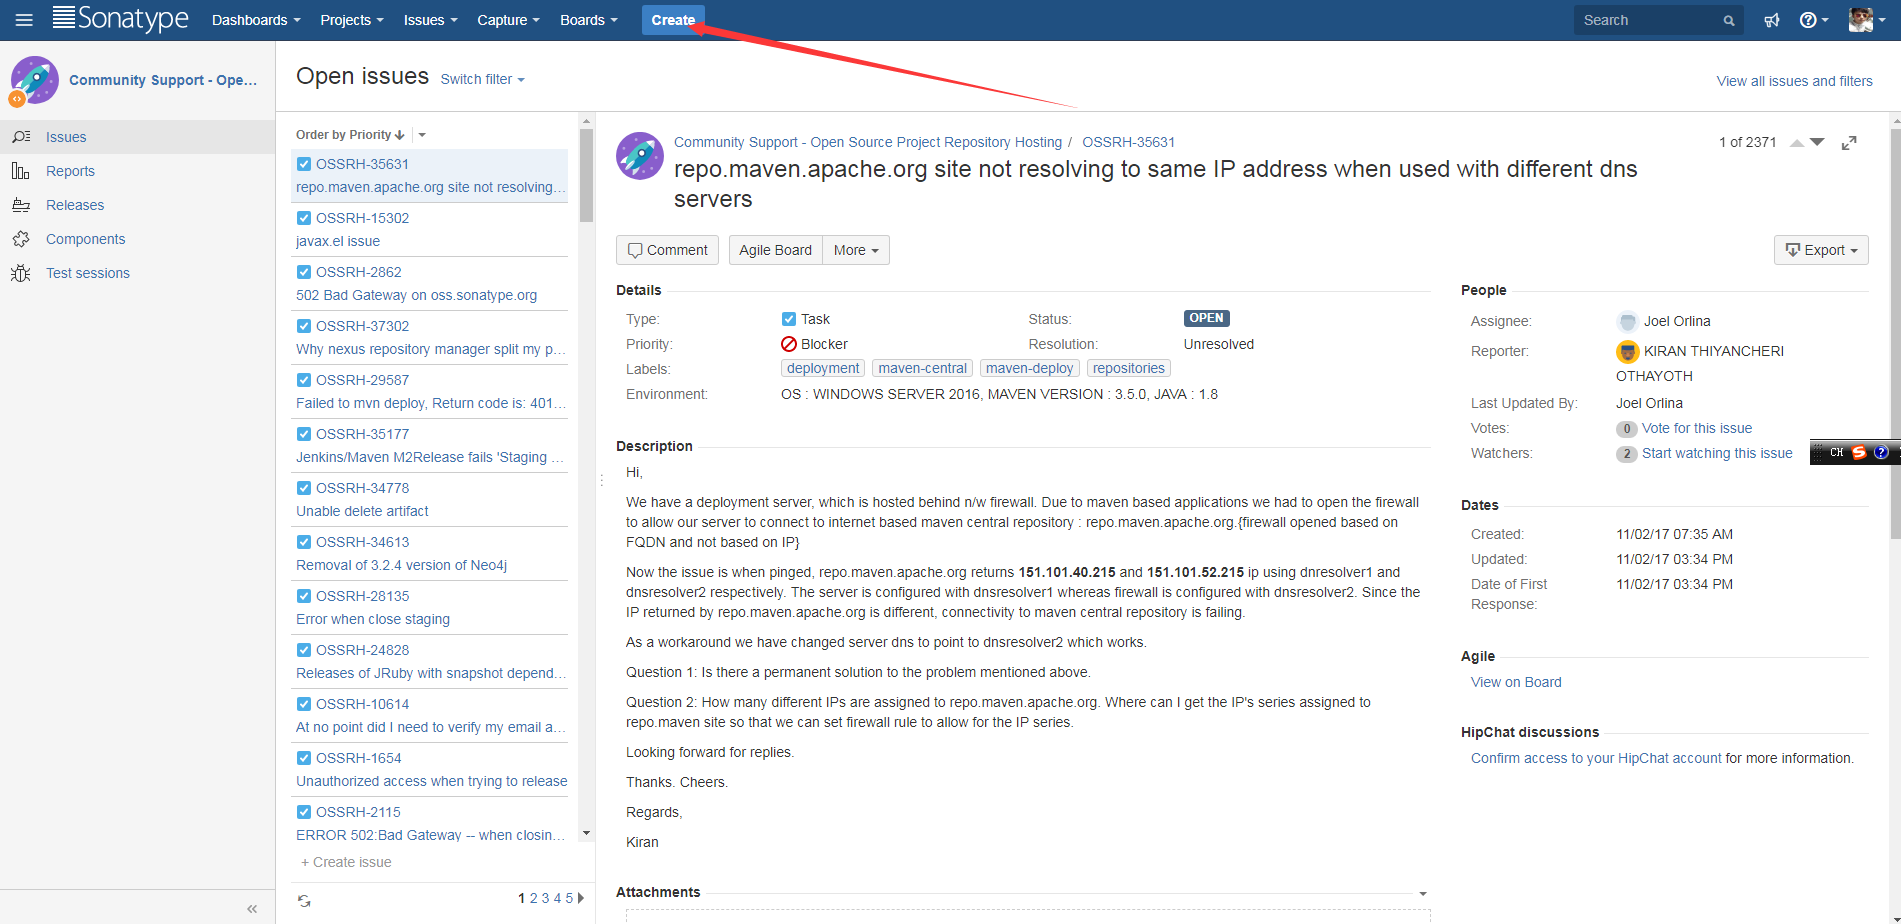Viewport: 1901px width, 924px height.
Task: Click the deployment label
Action: (823, 368)
